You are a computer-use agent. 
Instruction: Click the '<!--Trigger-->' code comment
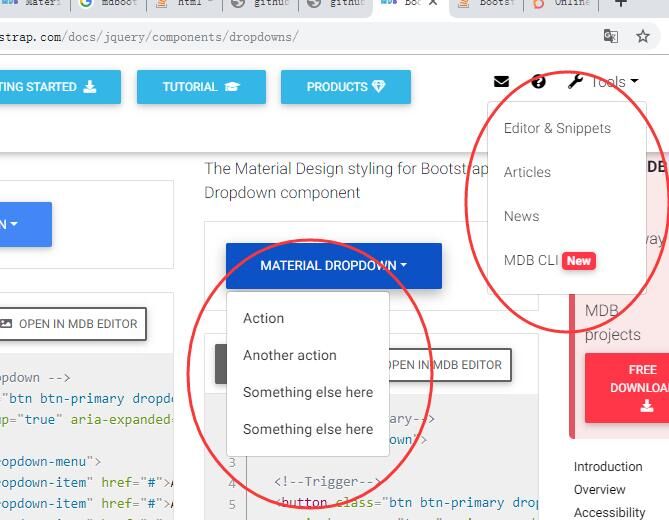pyautogui.click(x=328, y=482)
